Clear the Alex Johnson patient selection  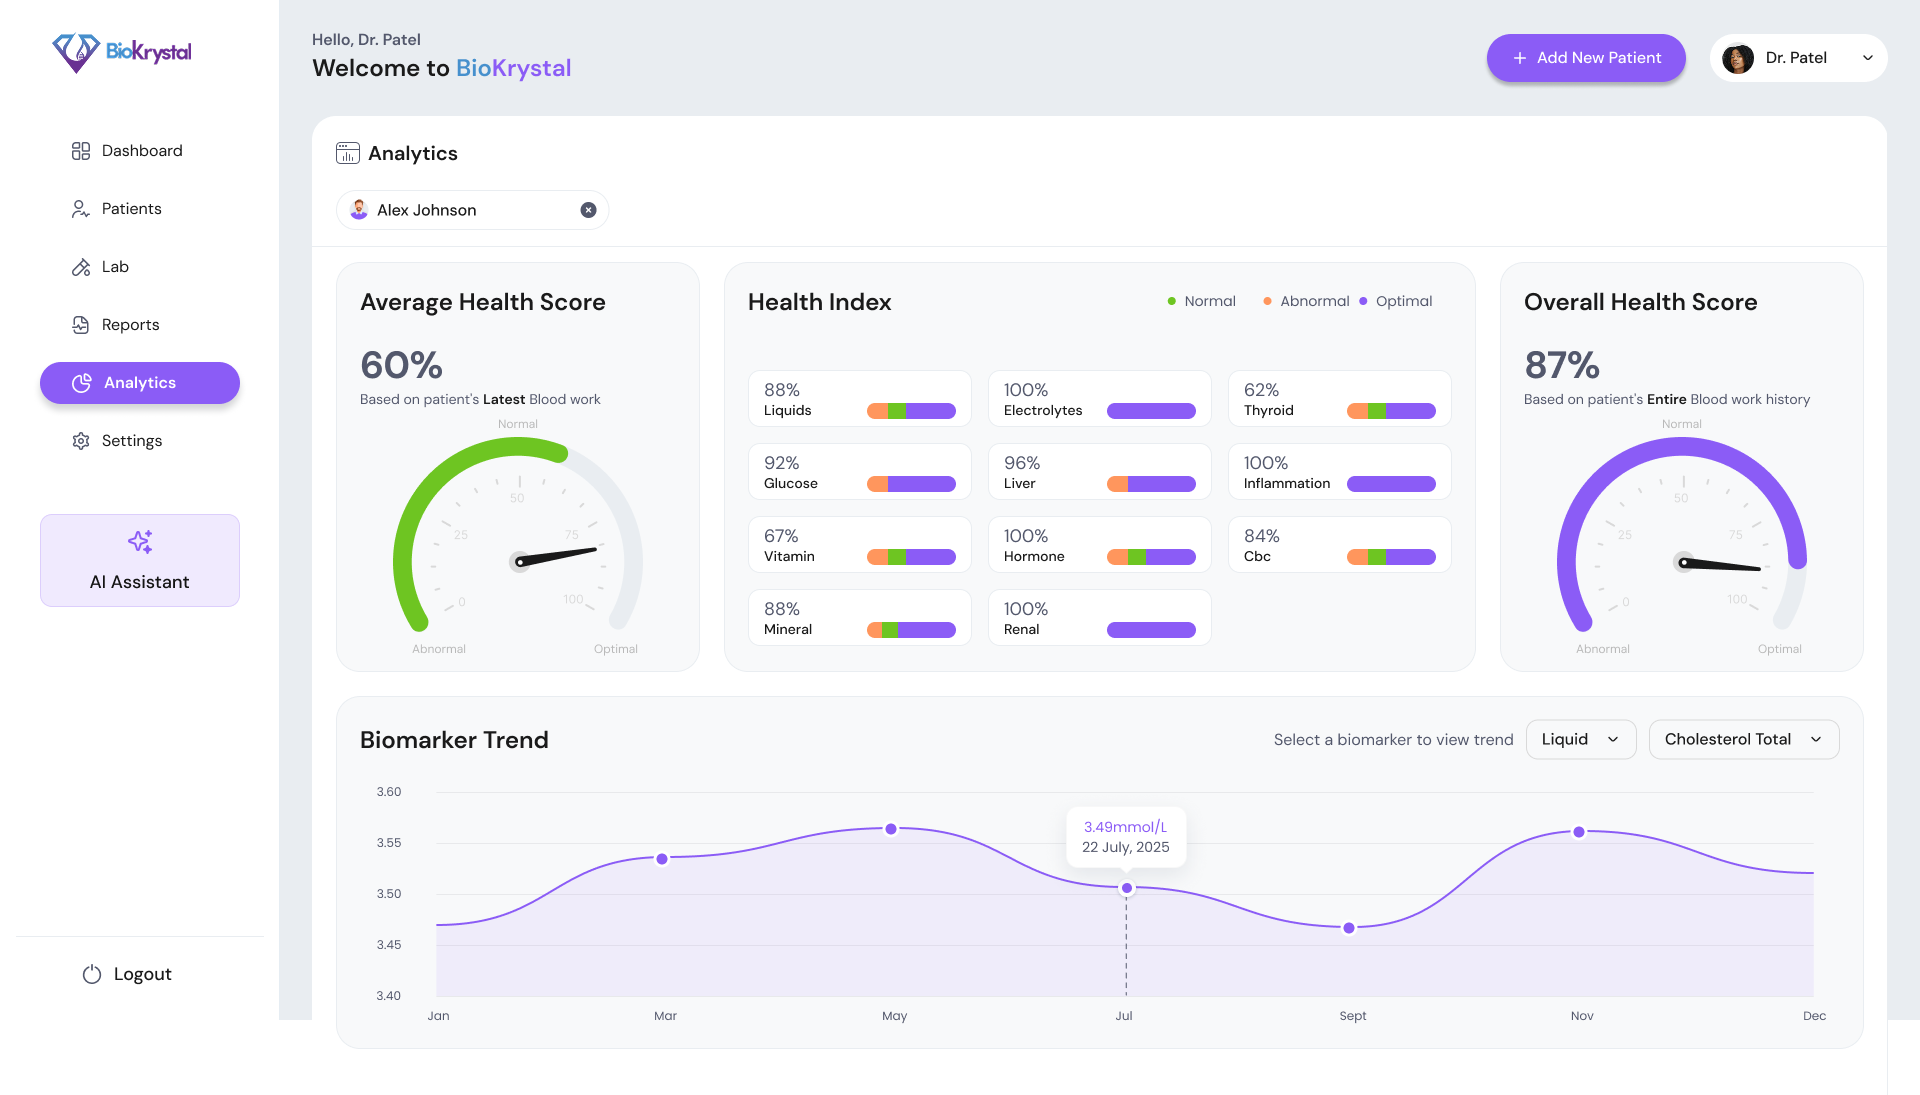(588, 210)
